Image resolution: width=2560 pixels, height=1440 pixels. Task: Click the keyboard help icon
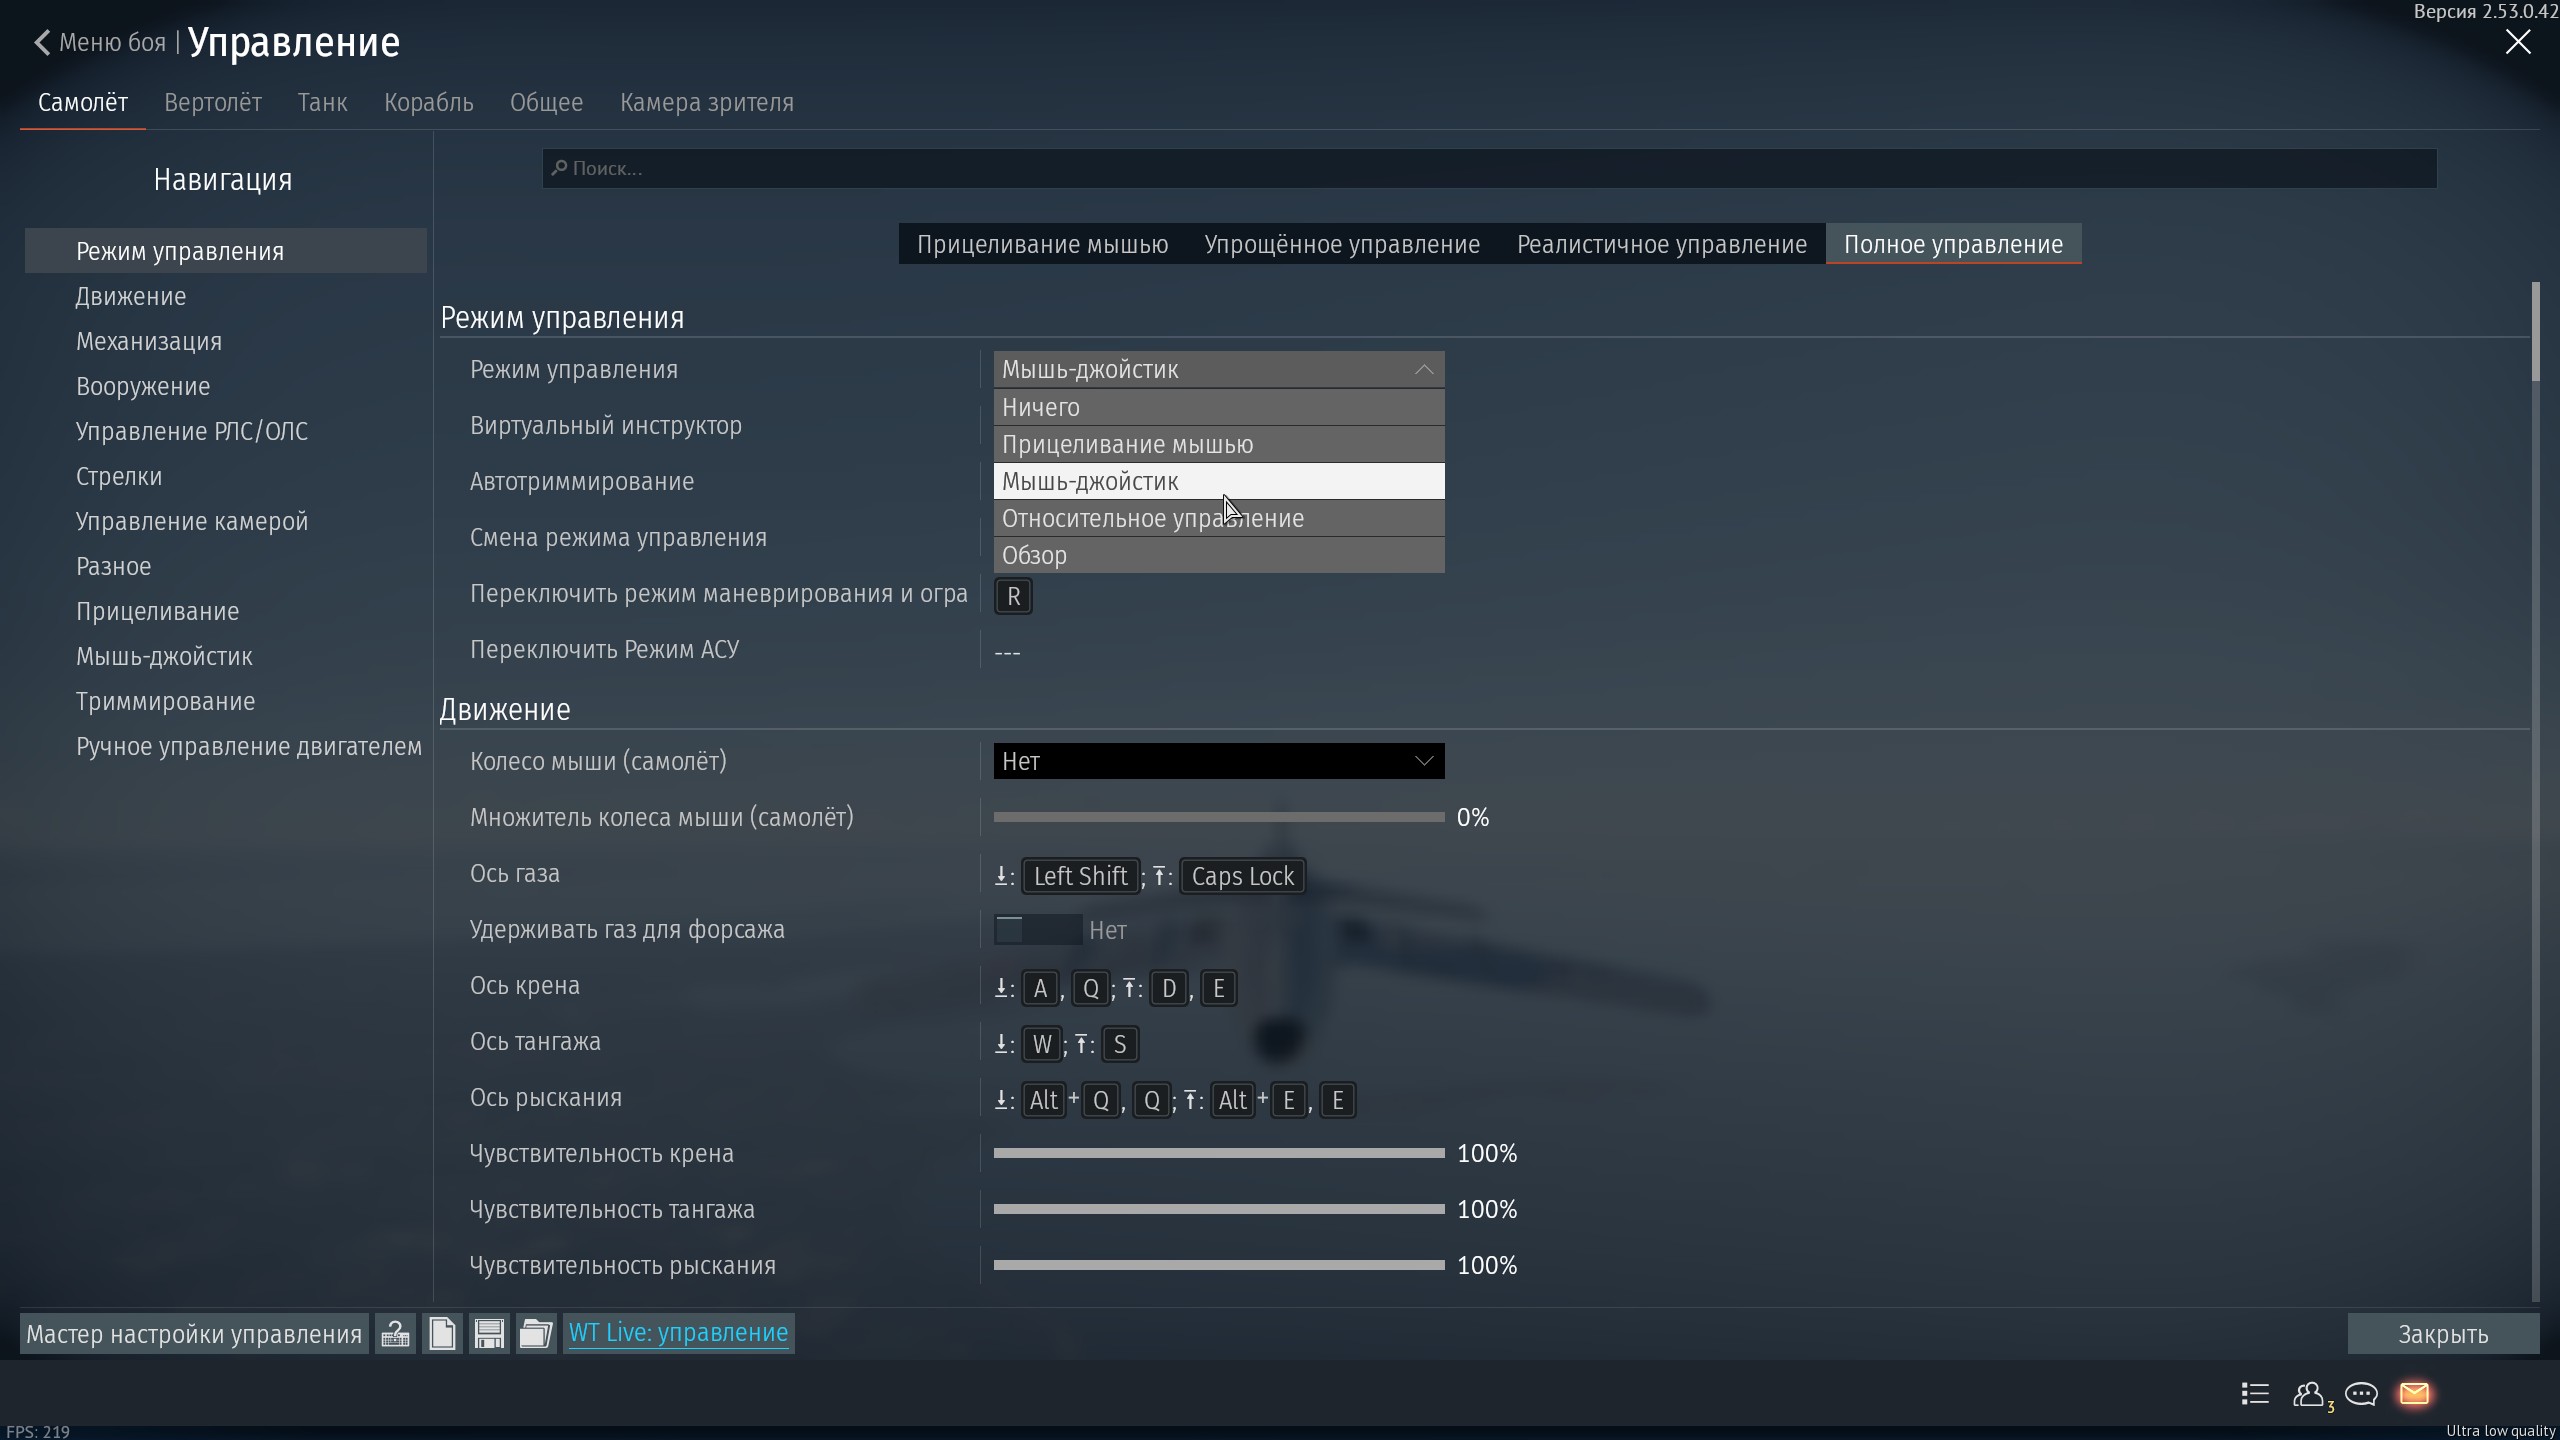point(395,1333)
